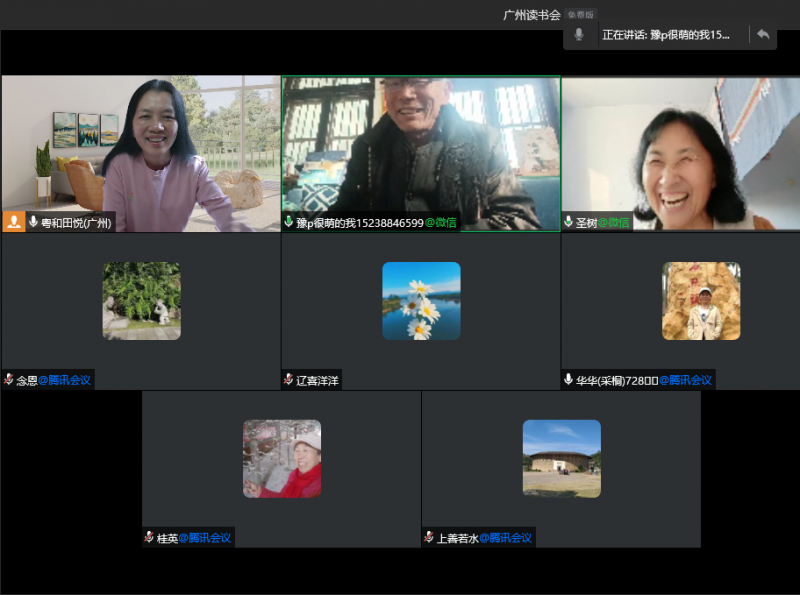
Task: Click the 桂英 name label
Action: [x=167, y=538]
